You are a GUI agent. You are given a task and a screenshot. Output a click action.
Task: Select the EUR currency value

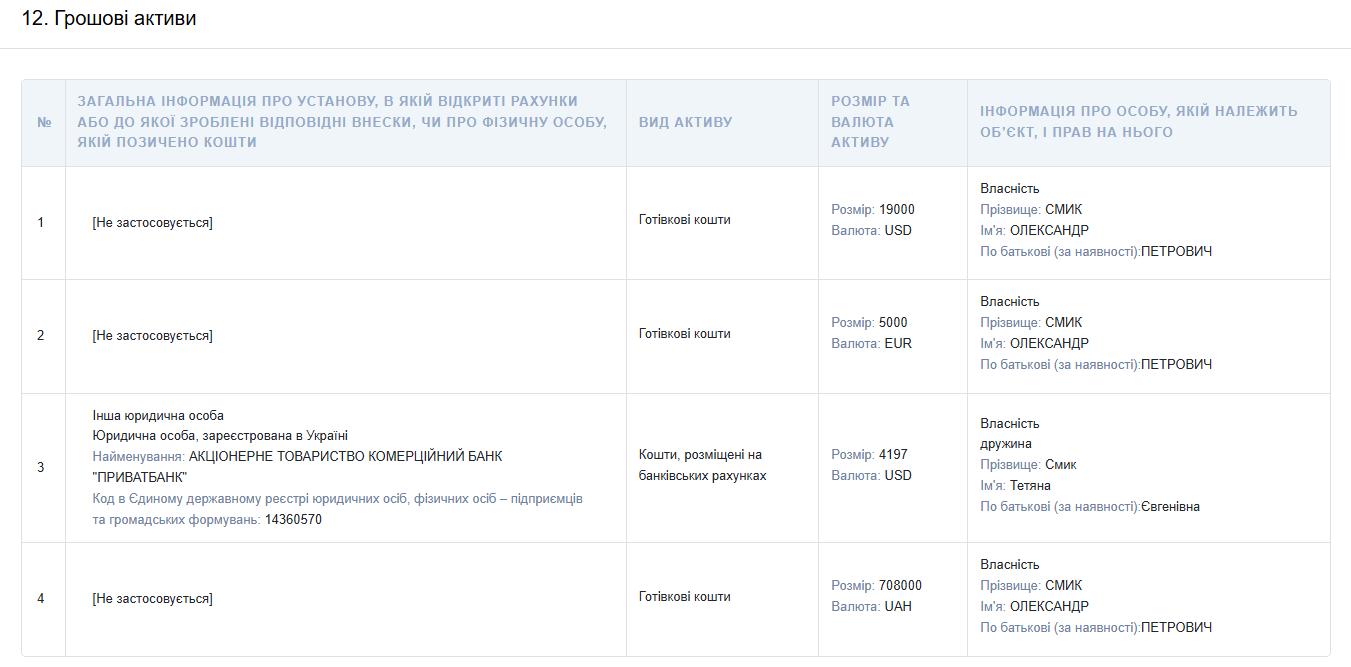(x=898, y=344)
